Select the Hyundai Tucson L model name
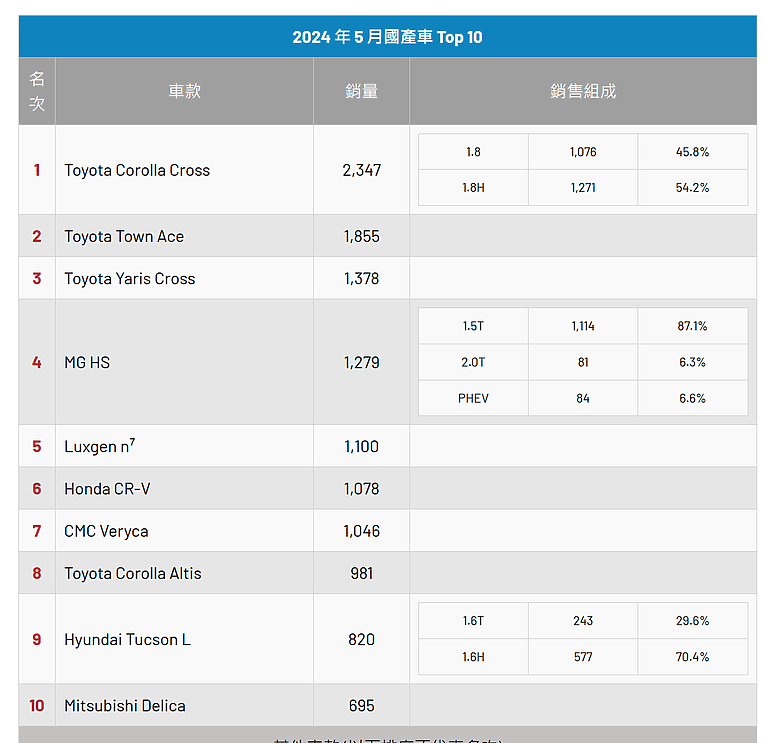Image resolution: width=780 pixels, height=743 pixels. click(127, 640)
